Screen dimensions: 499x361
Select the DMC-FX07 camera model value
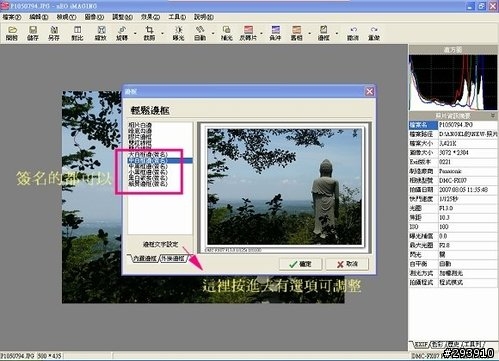tap(453, 180)
